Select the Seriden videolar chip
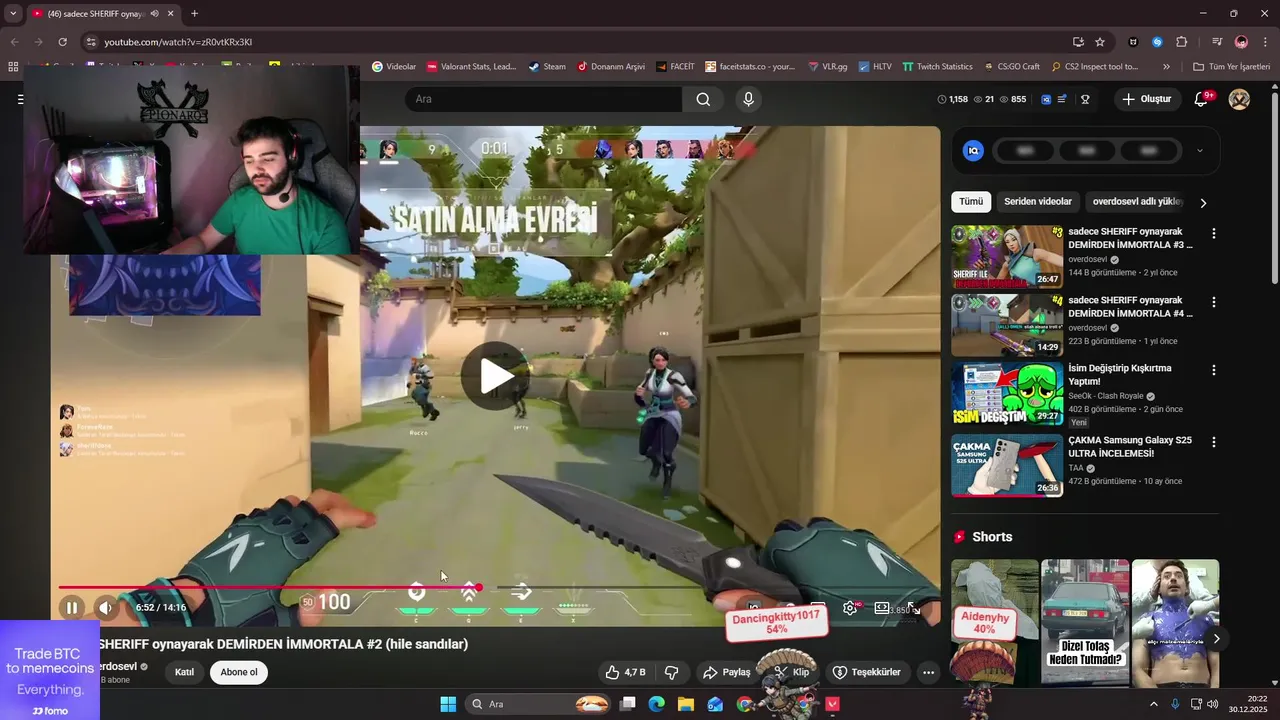Viewport: 1280px width, 720px height. (x=1037, y=202)
